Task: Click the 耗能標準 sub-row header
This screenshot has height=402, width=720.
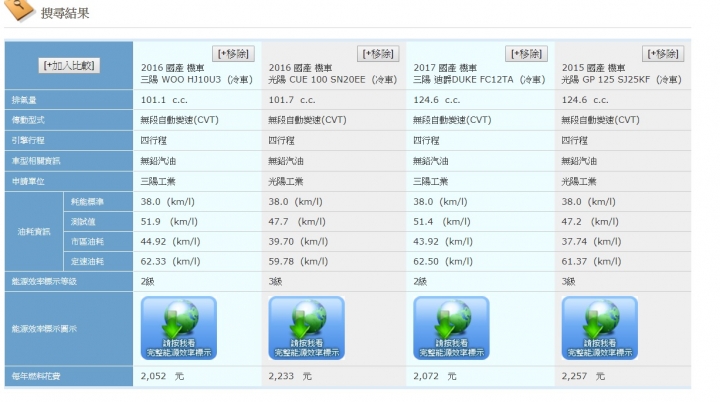Action: (98, 202)
